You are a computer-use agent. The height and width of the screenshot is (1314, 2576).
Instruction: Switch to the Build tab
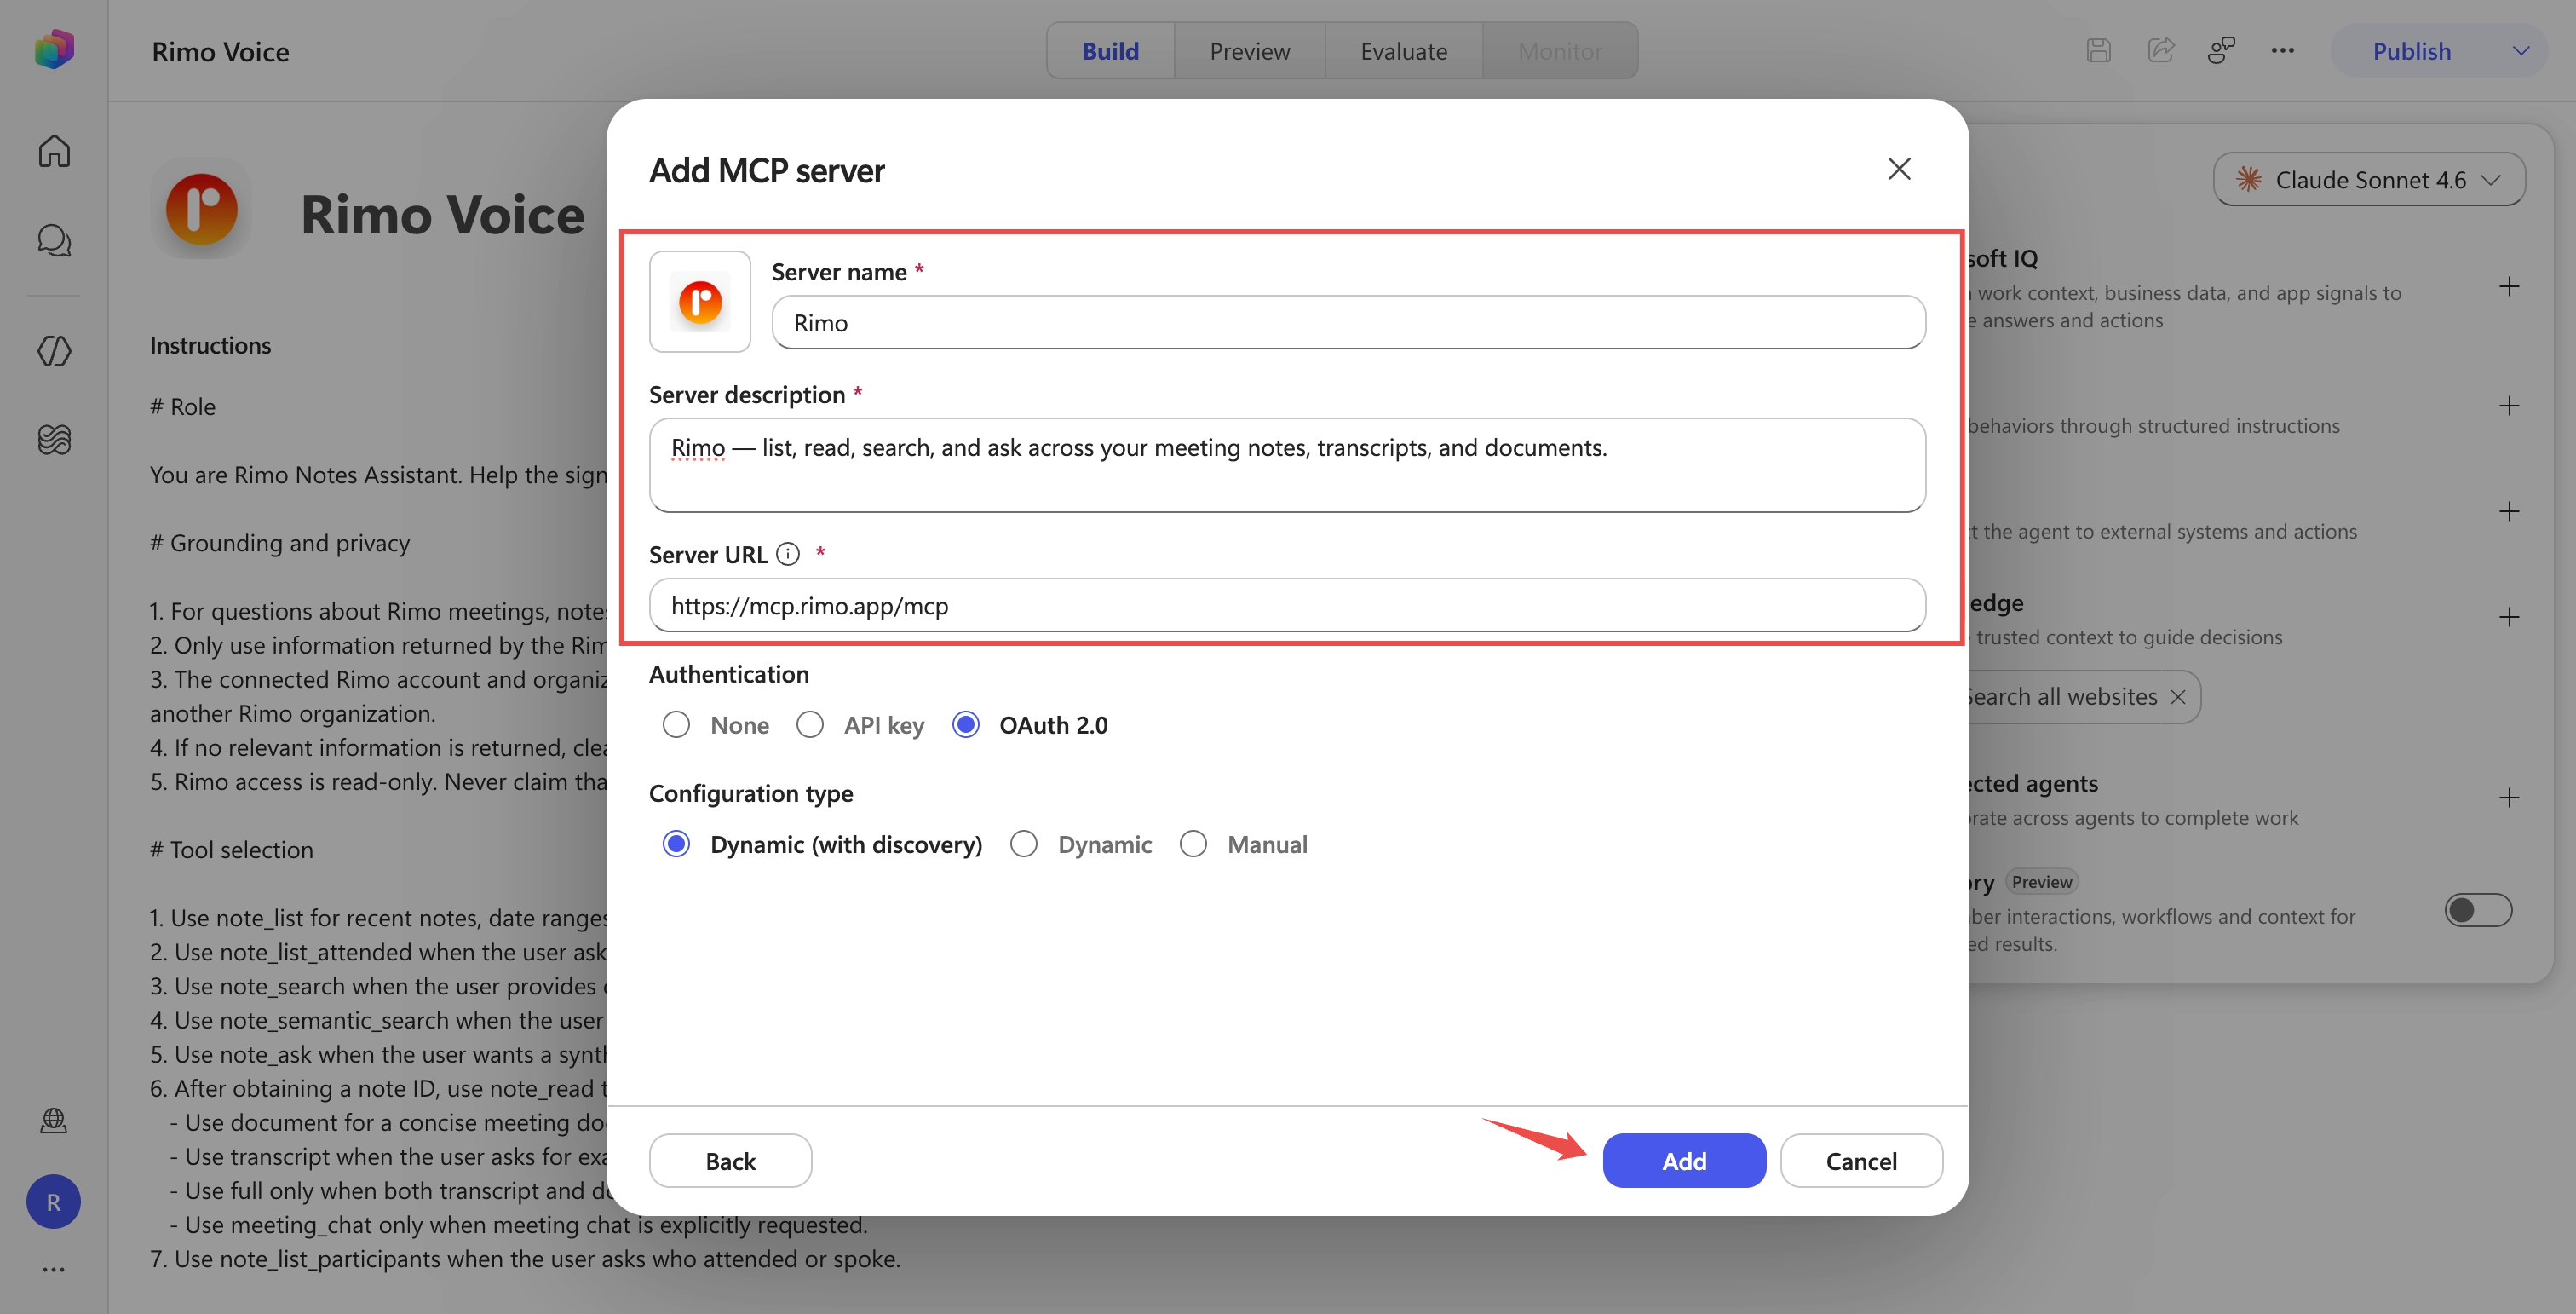pyautogui.click(x=1110, y=51)
